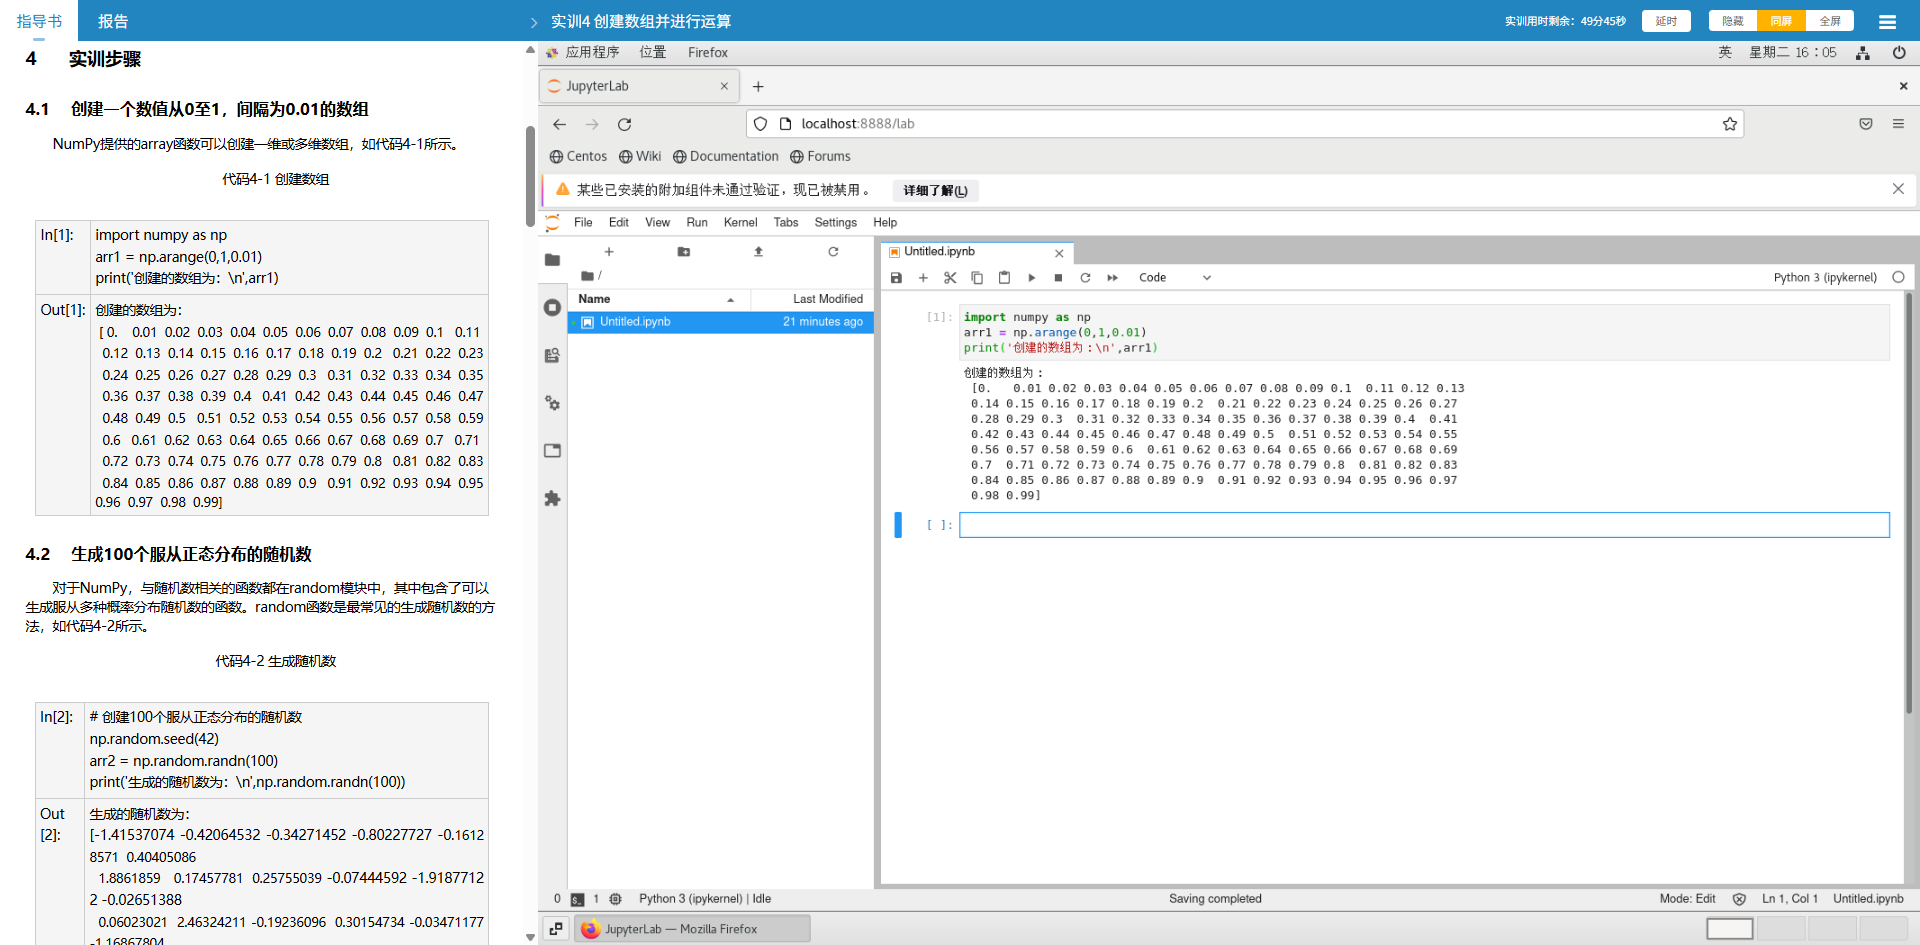Dismiss the add-on warning notification bar
Viewport: 1920px width, 945px height.
[1898, 189]
